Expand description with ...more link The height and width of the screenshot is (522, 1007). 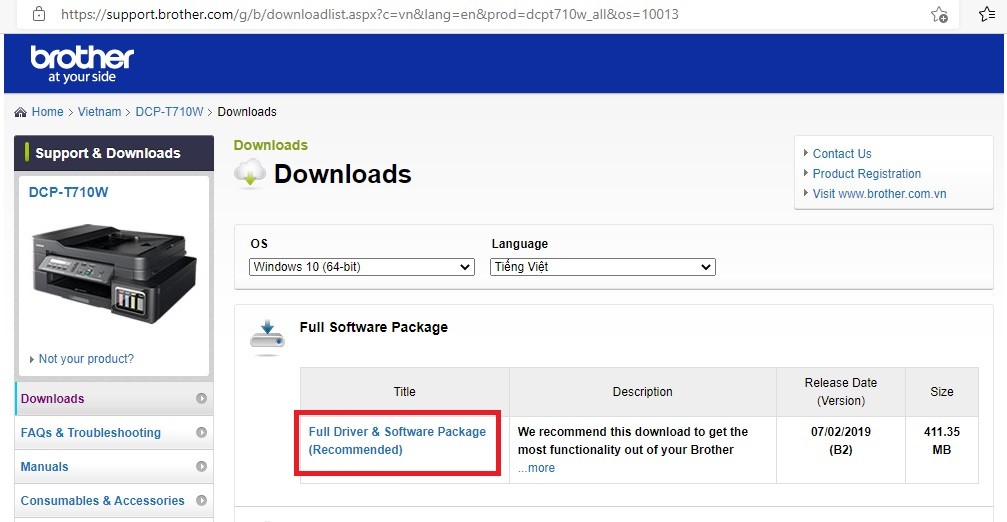(536, 468)
